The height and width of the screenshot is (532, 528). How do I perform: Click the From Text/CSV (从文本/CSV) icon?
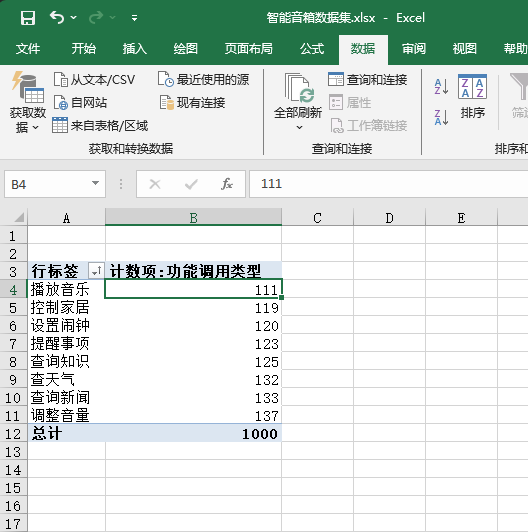(x=60, y=79)
